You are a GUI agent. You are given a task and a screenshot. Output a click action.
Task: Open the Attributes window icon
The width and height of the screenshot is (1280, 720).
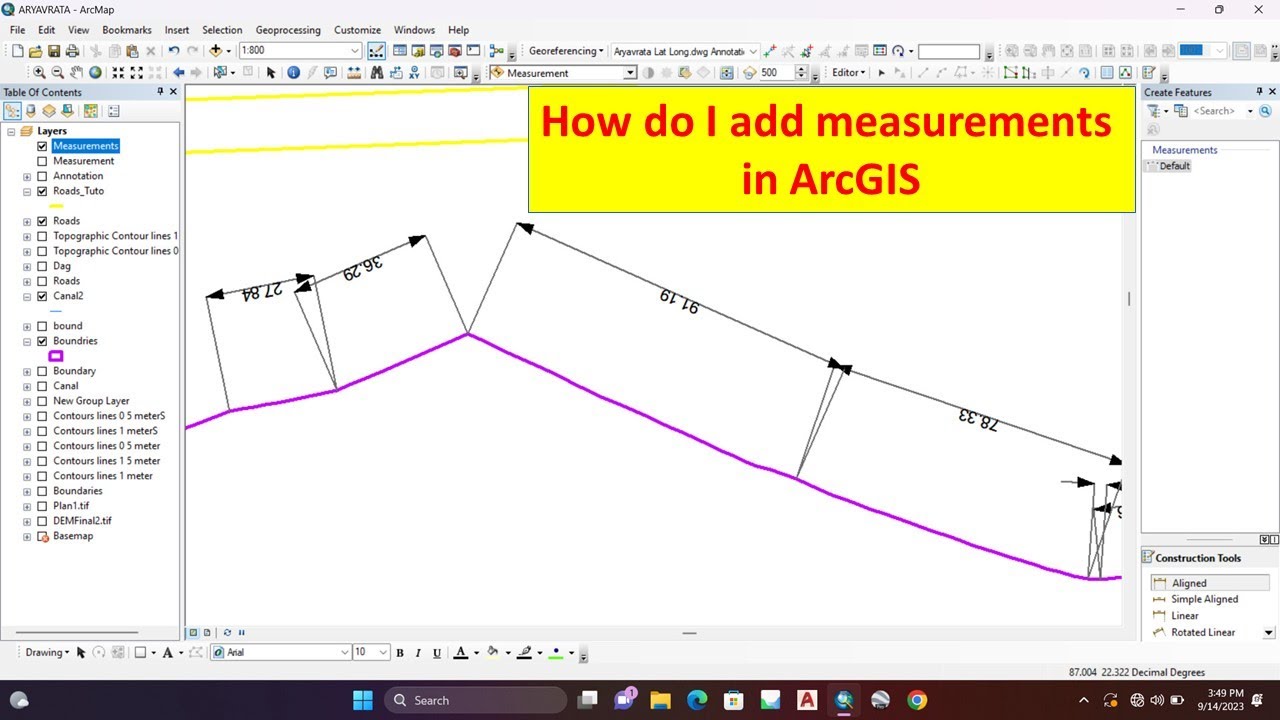1107,73
